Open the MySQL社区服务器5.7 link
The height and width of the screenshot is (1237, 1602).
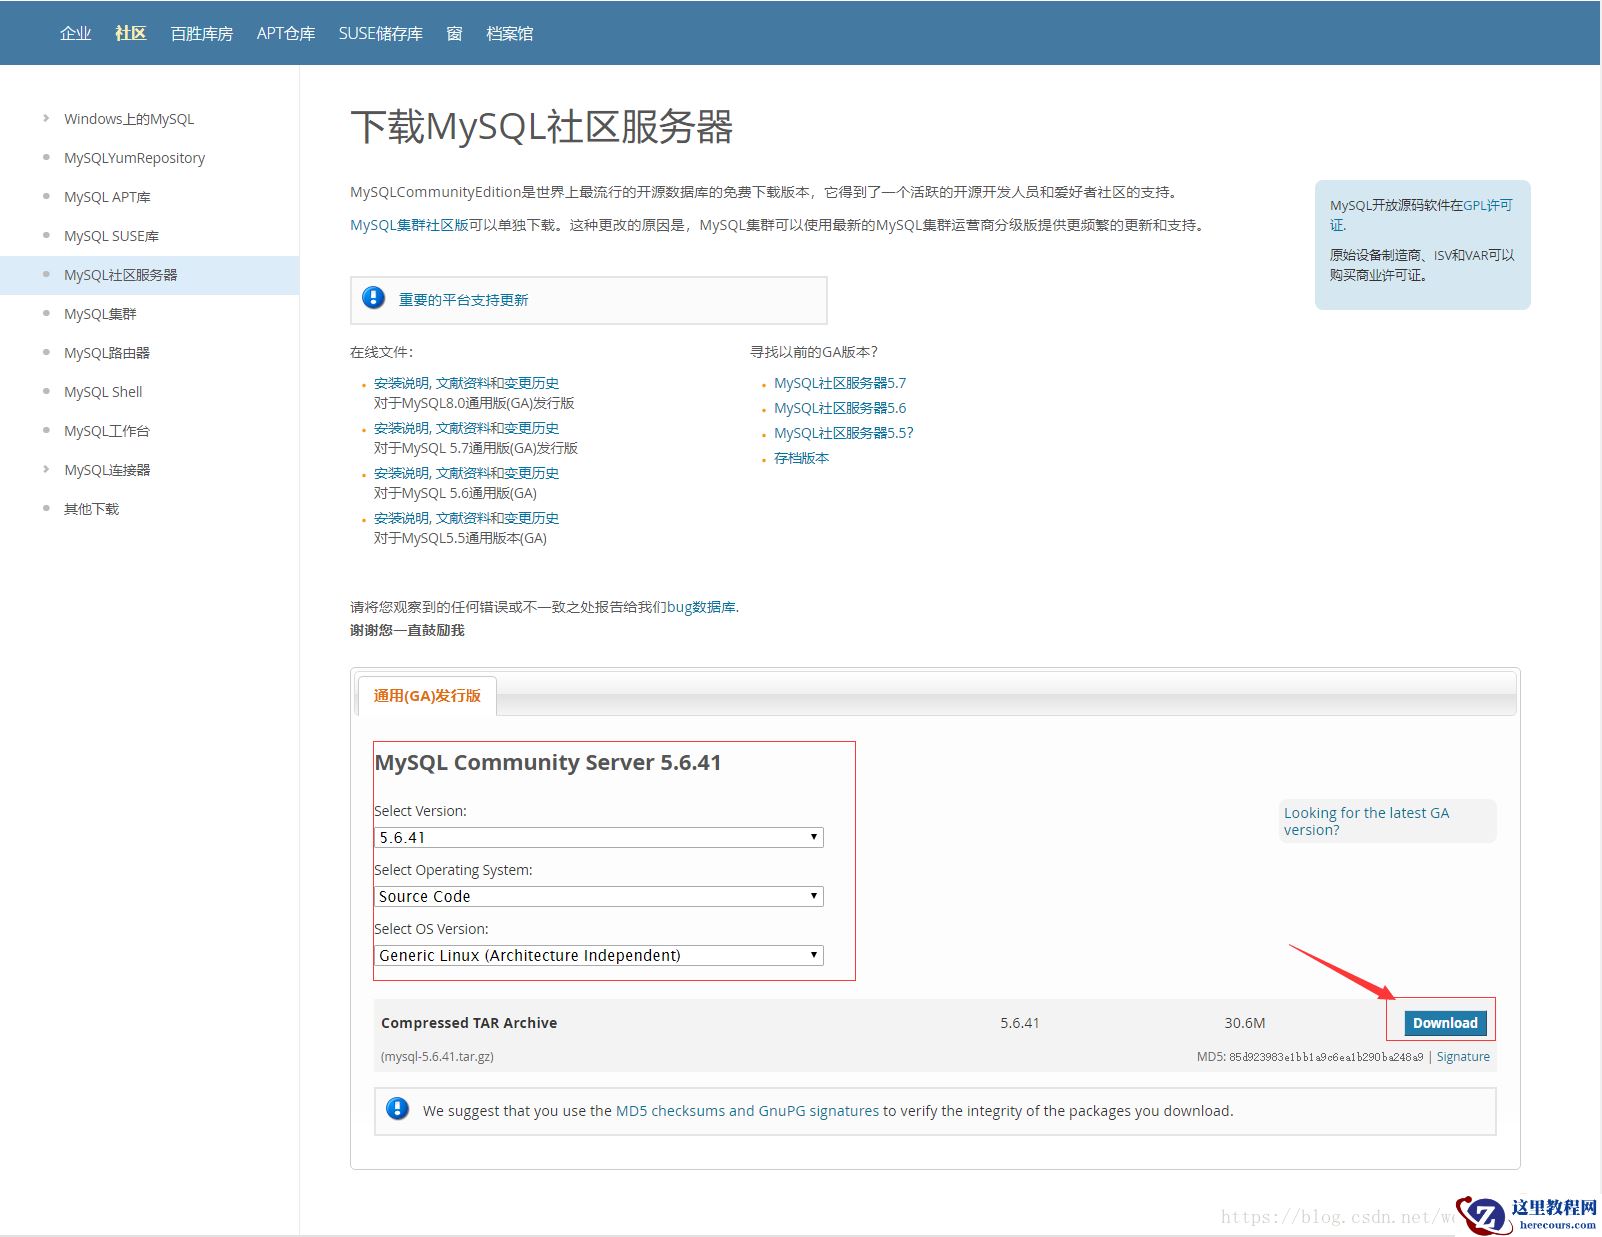(x=839, y=383)
